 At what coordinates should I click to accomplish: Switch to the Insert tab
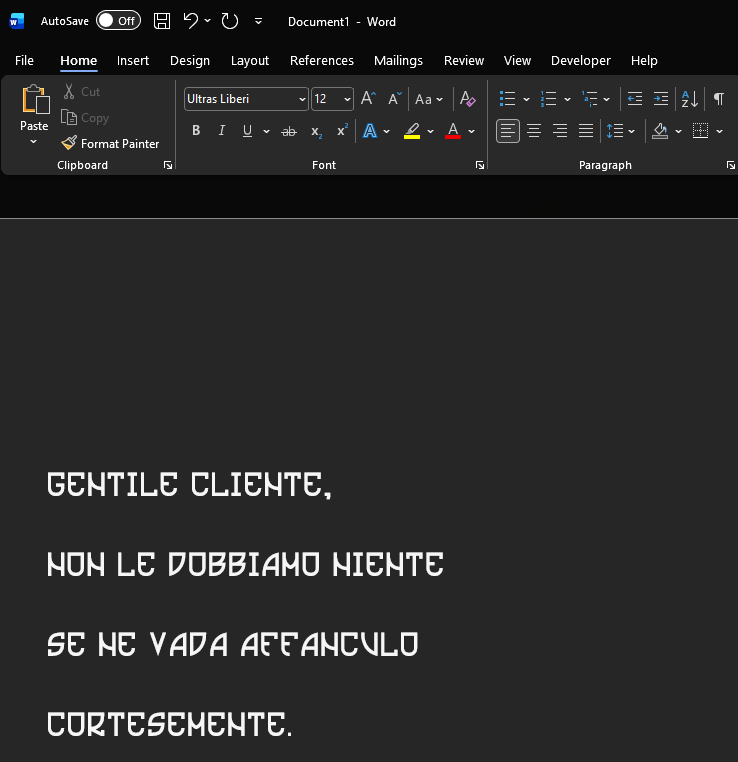(133, 60)
